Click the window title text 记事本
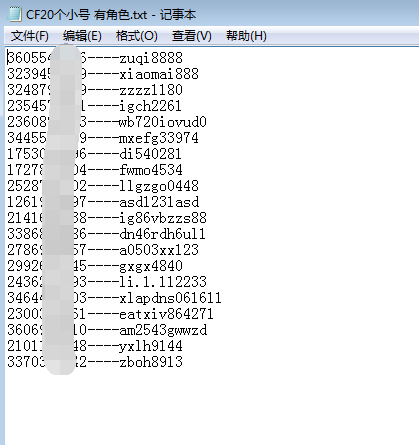The width and height of the screenshot is (419, 445). coord(178,15)
